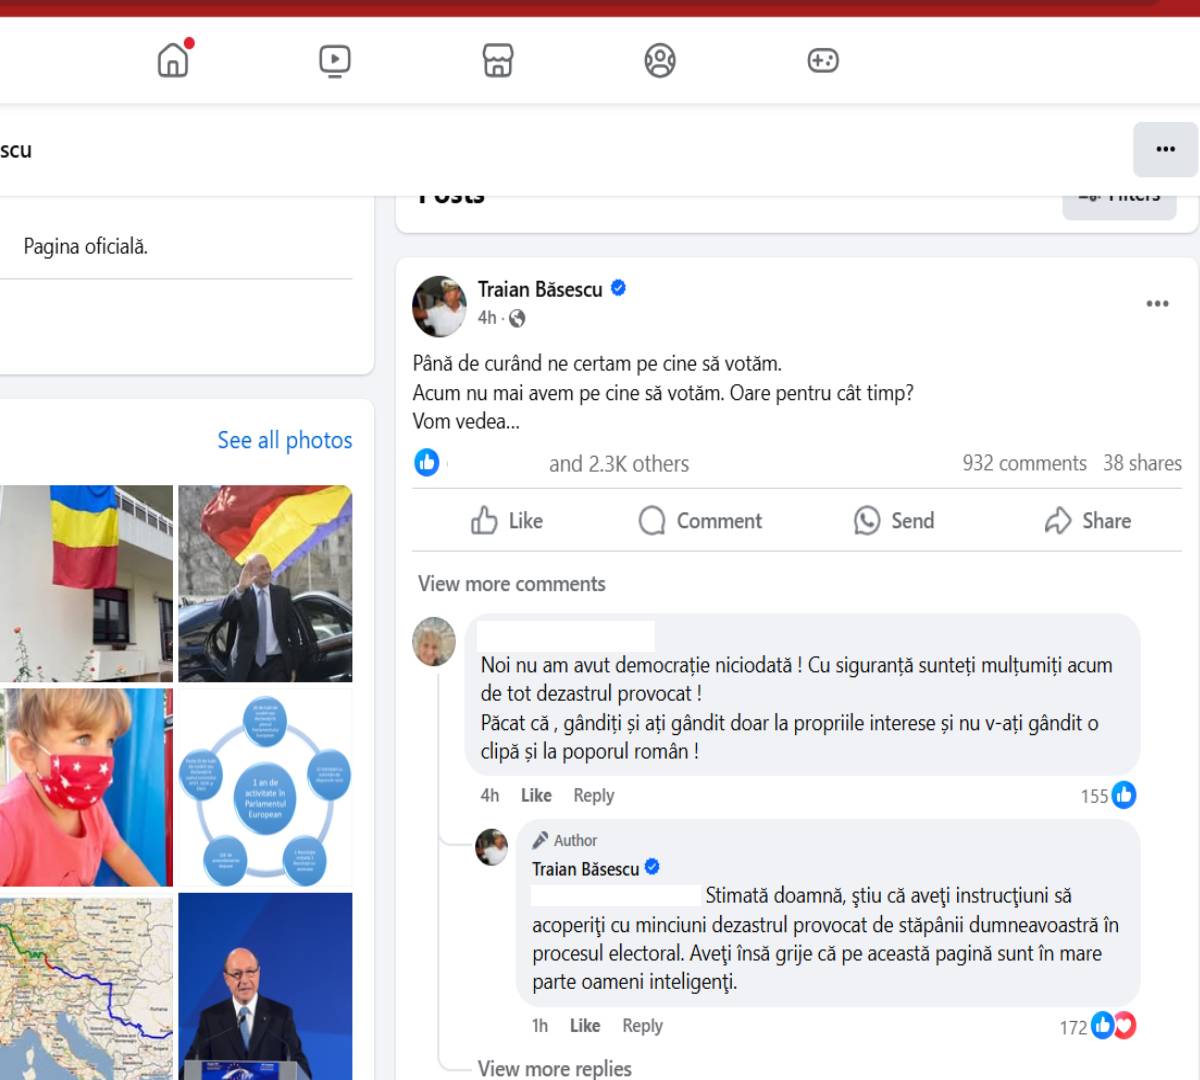The width and height of the screenshot is (1200, 1080).
Task: Open Marketplace storefront icon
Action: (498, 61)
